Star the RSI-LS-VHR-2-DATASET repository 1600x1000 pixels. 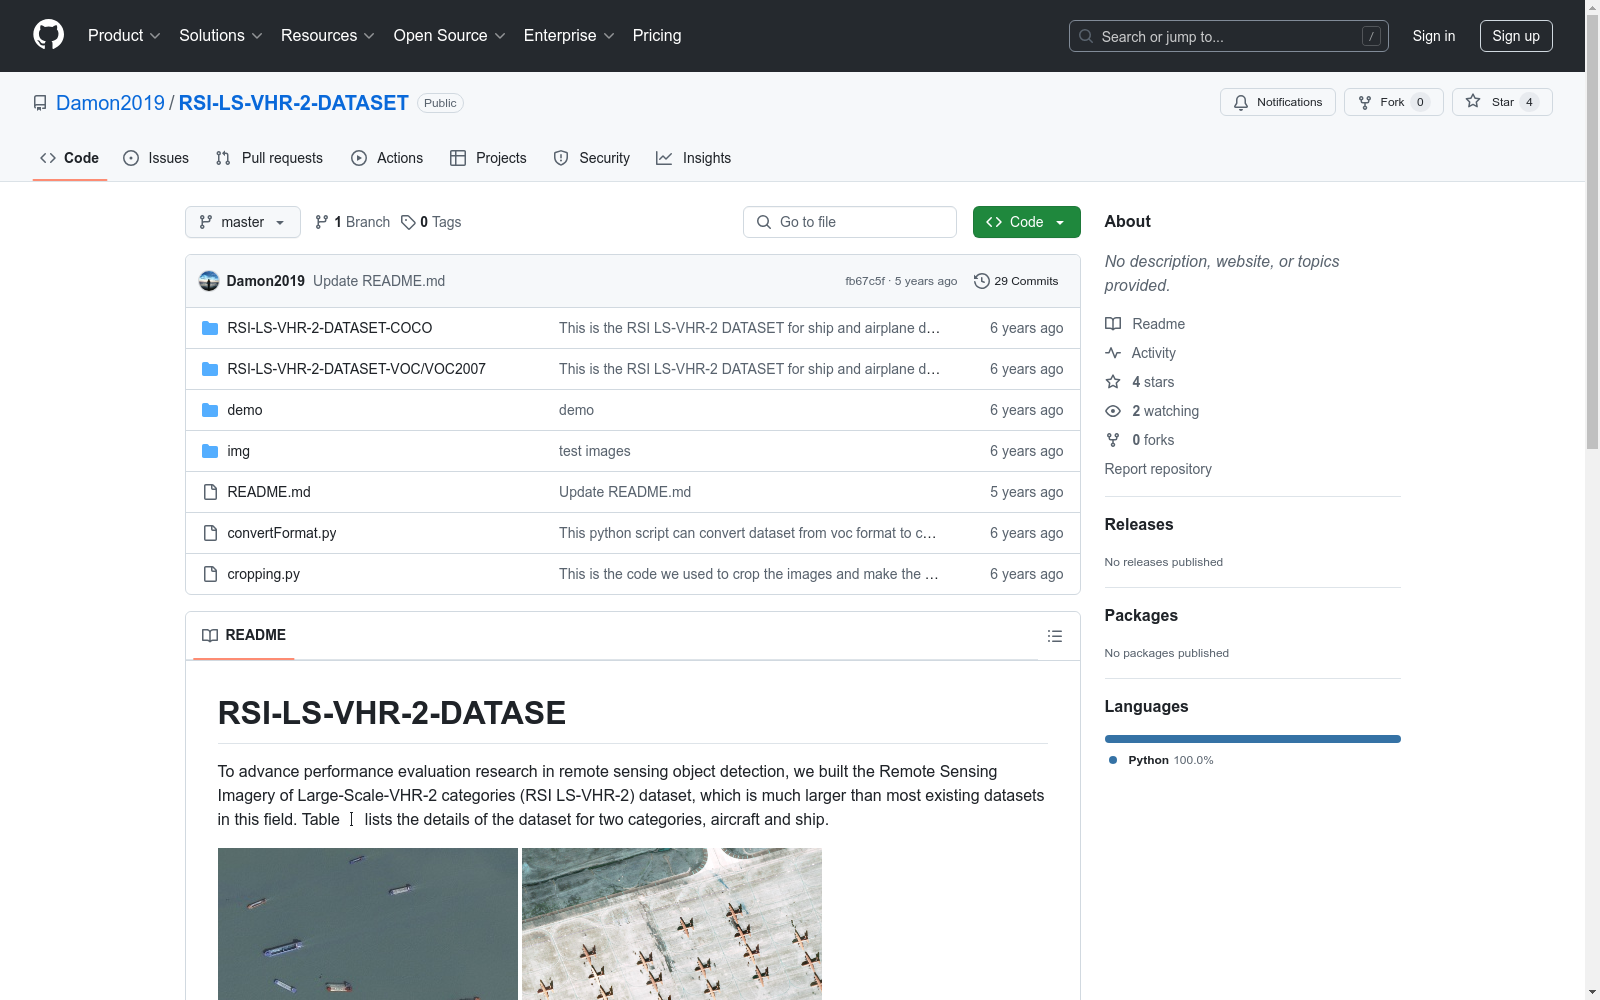coord(1502,102)
